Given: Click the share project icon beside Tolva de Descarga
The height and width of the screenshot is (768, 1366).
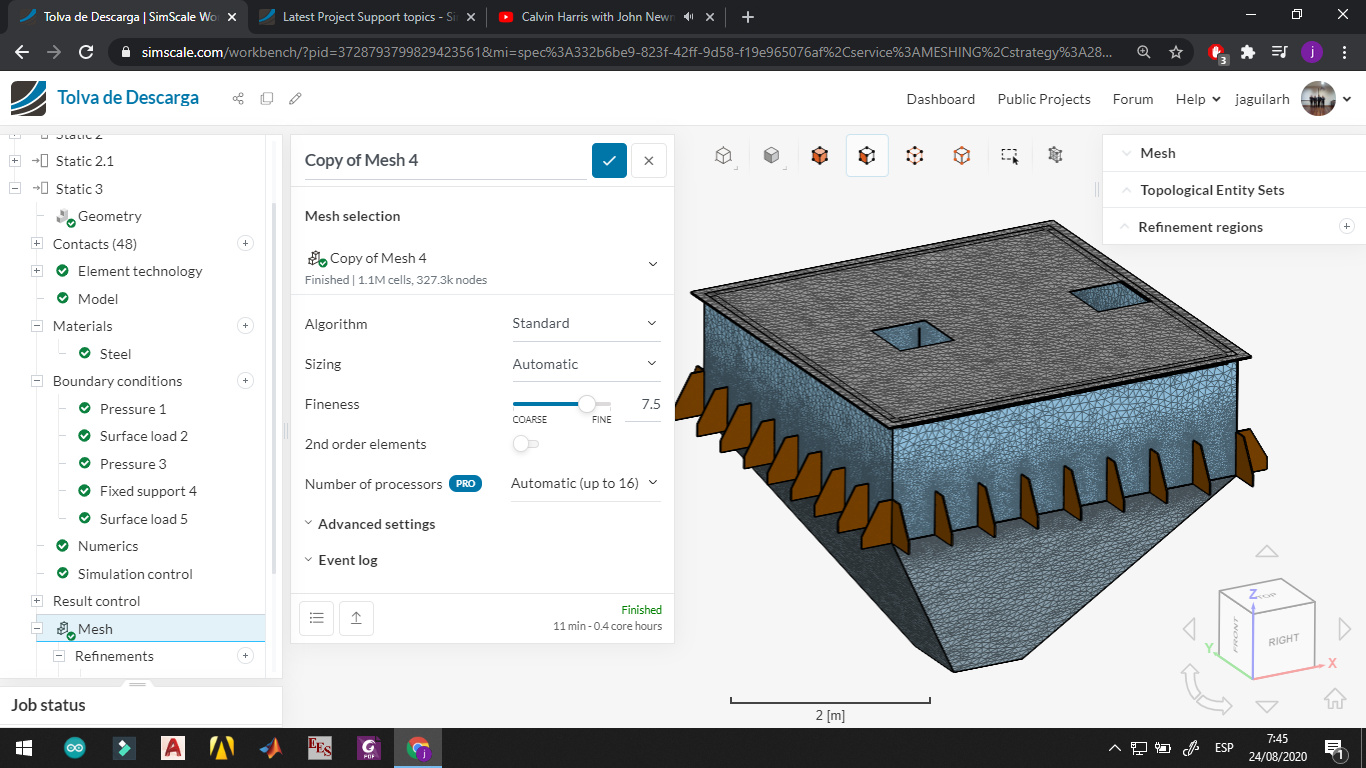Looking at the screenshot, I should click(238, 98).
